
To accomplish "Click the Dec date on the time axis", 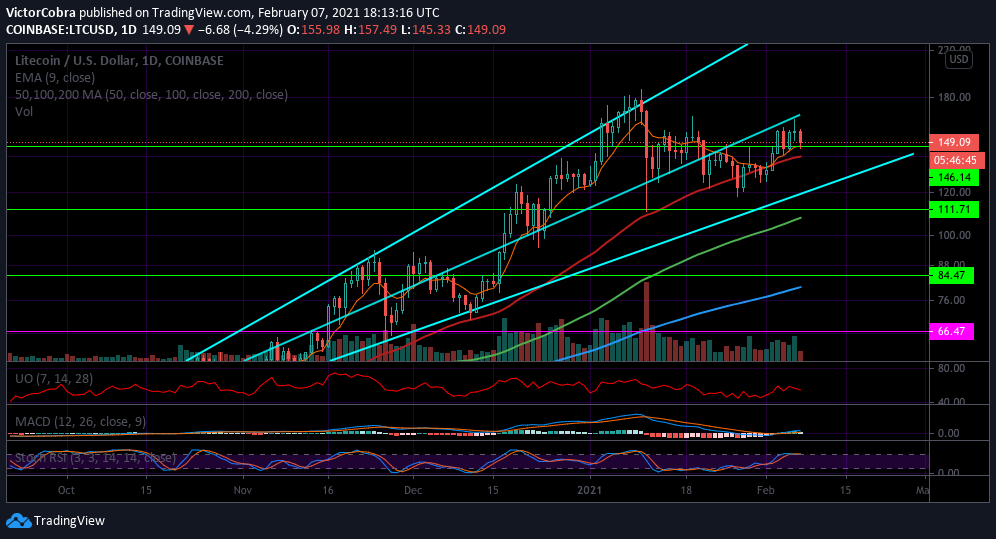I will pyautogui.click(x=413, y=490).
